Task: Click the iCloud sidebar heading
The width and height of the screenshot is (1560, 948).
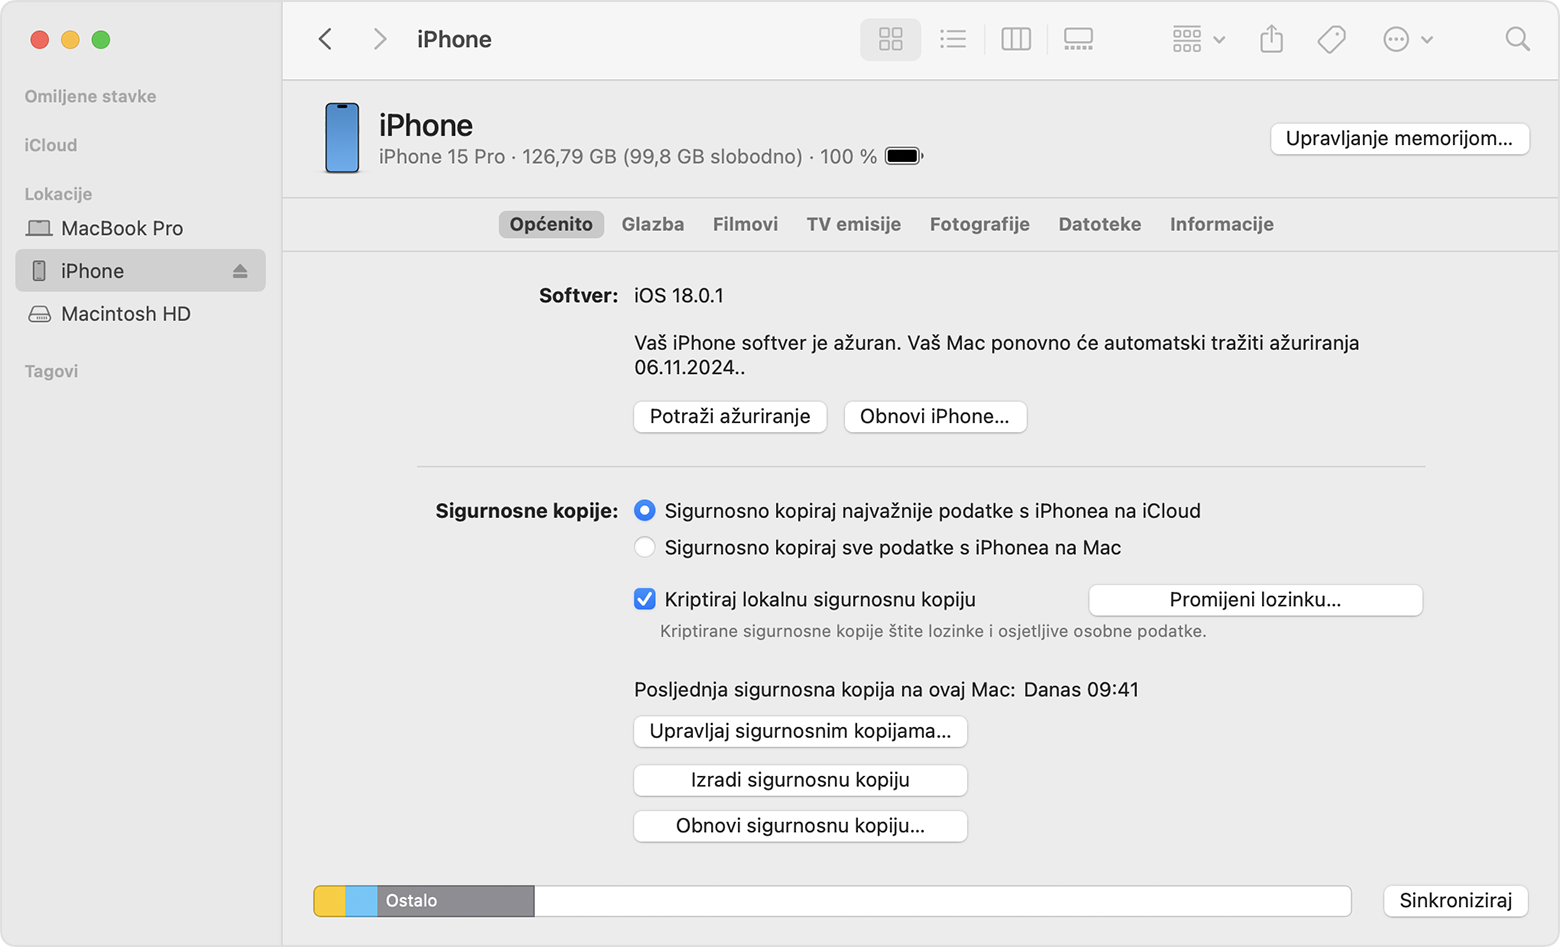Action: click(x=51, y=146)
